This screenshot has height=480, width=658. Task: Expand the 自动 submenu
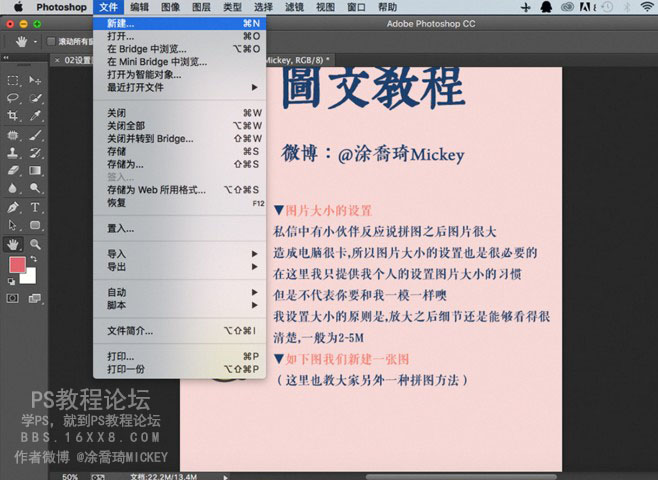pos(254,292)
